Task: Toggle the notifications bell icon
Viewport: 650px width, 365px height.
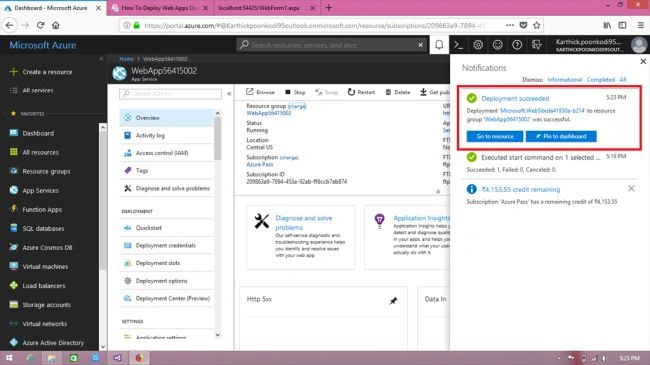Action: pos(439,45)
